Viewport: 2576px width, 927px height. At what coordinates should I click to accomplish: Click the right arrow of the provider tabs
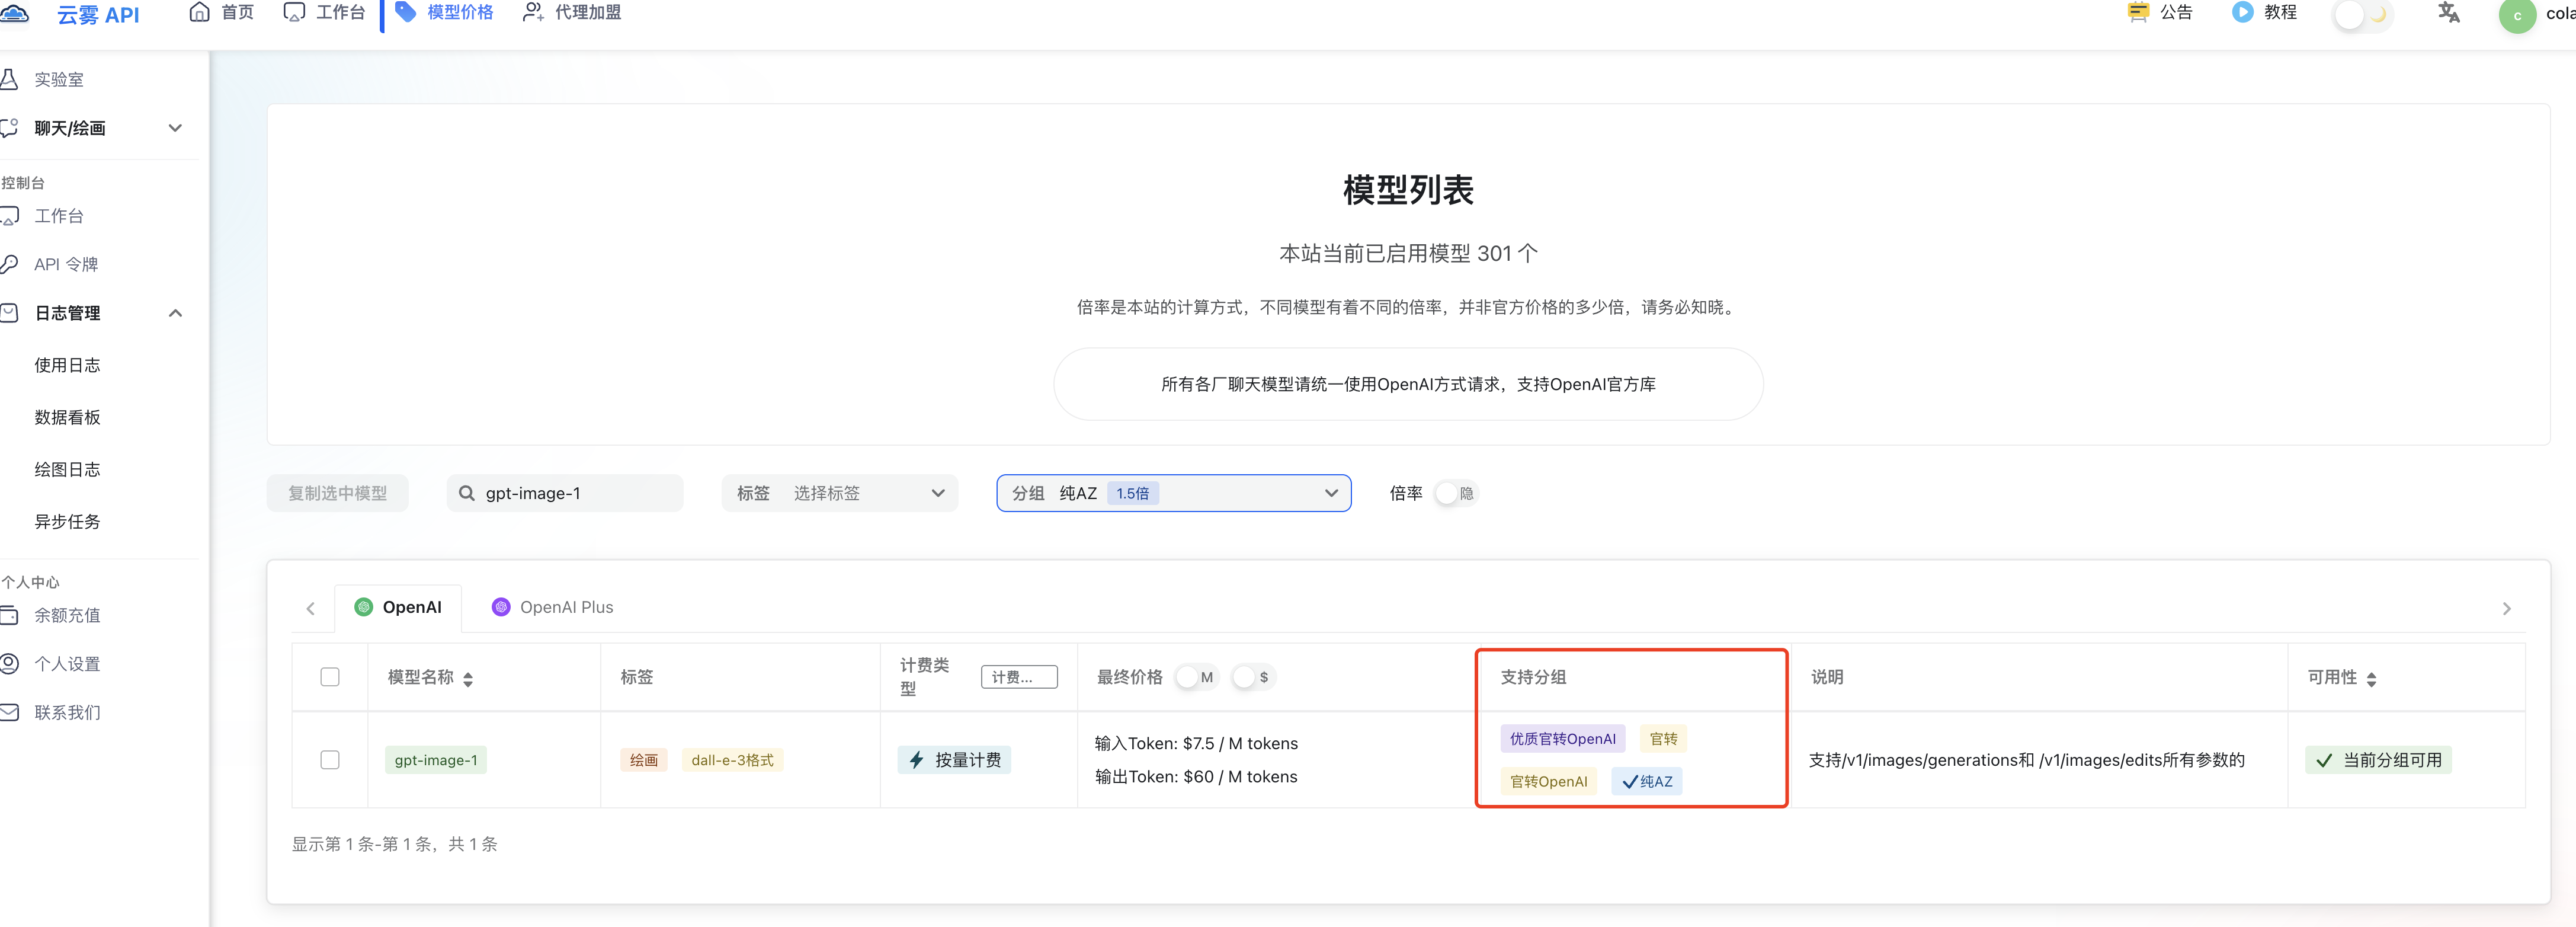pyautogui.click(x=2506, y=608)
